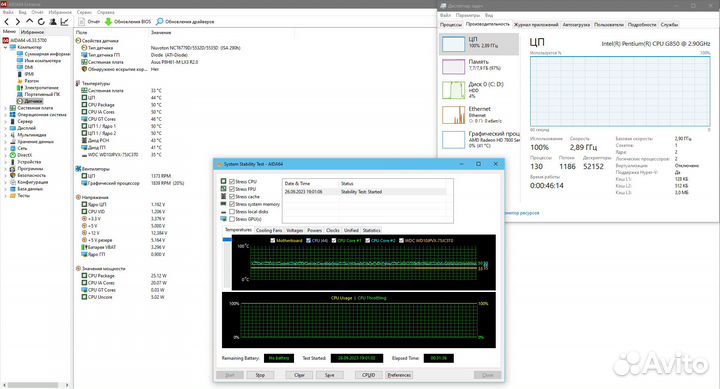Switch to the Voltages tab
This screenshot has width=720, height=389.
tap(294, 230)
